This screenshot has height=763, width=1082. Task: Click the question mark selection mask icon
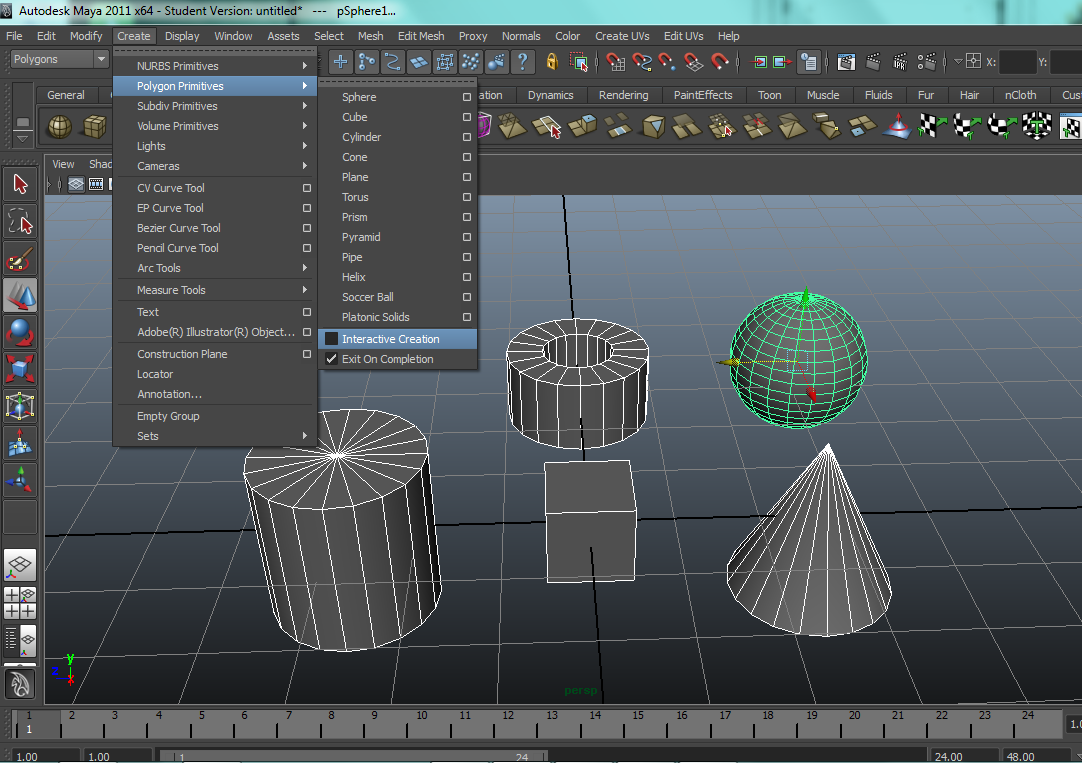point(523,62)
